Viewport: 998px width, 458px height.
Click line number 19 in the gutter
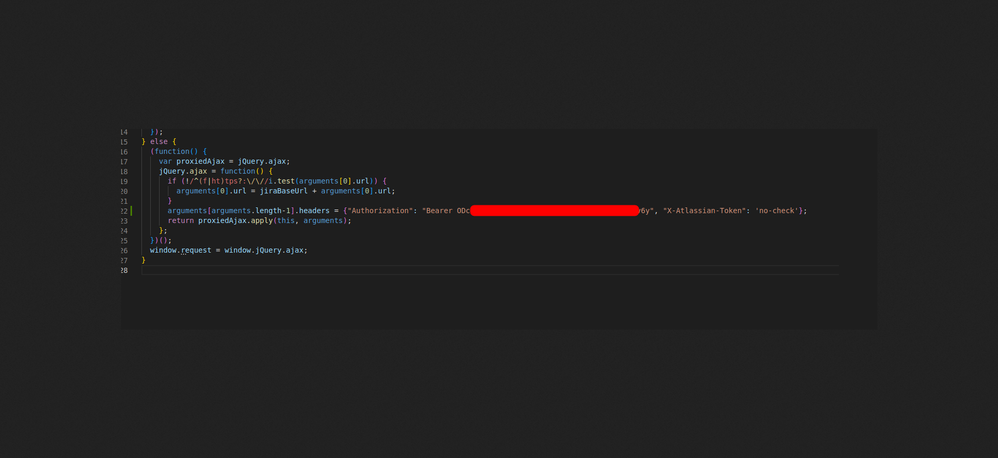[x=124, y=181]
